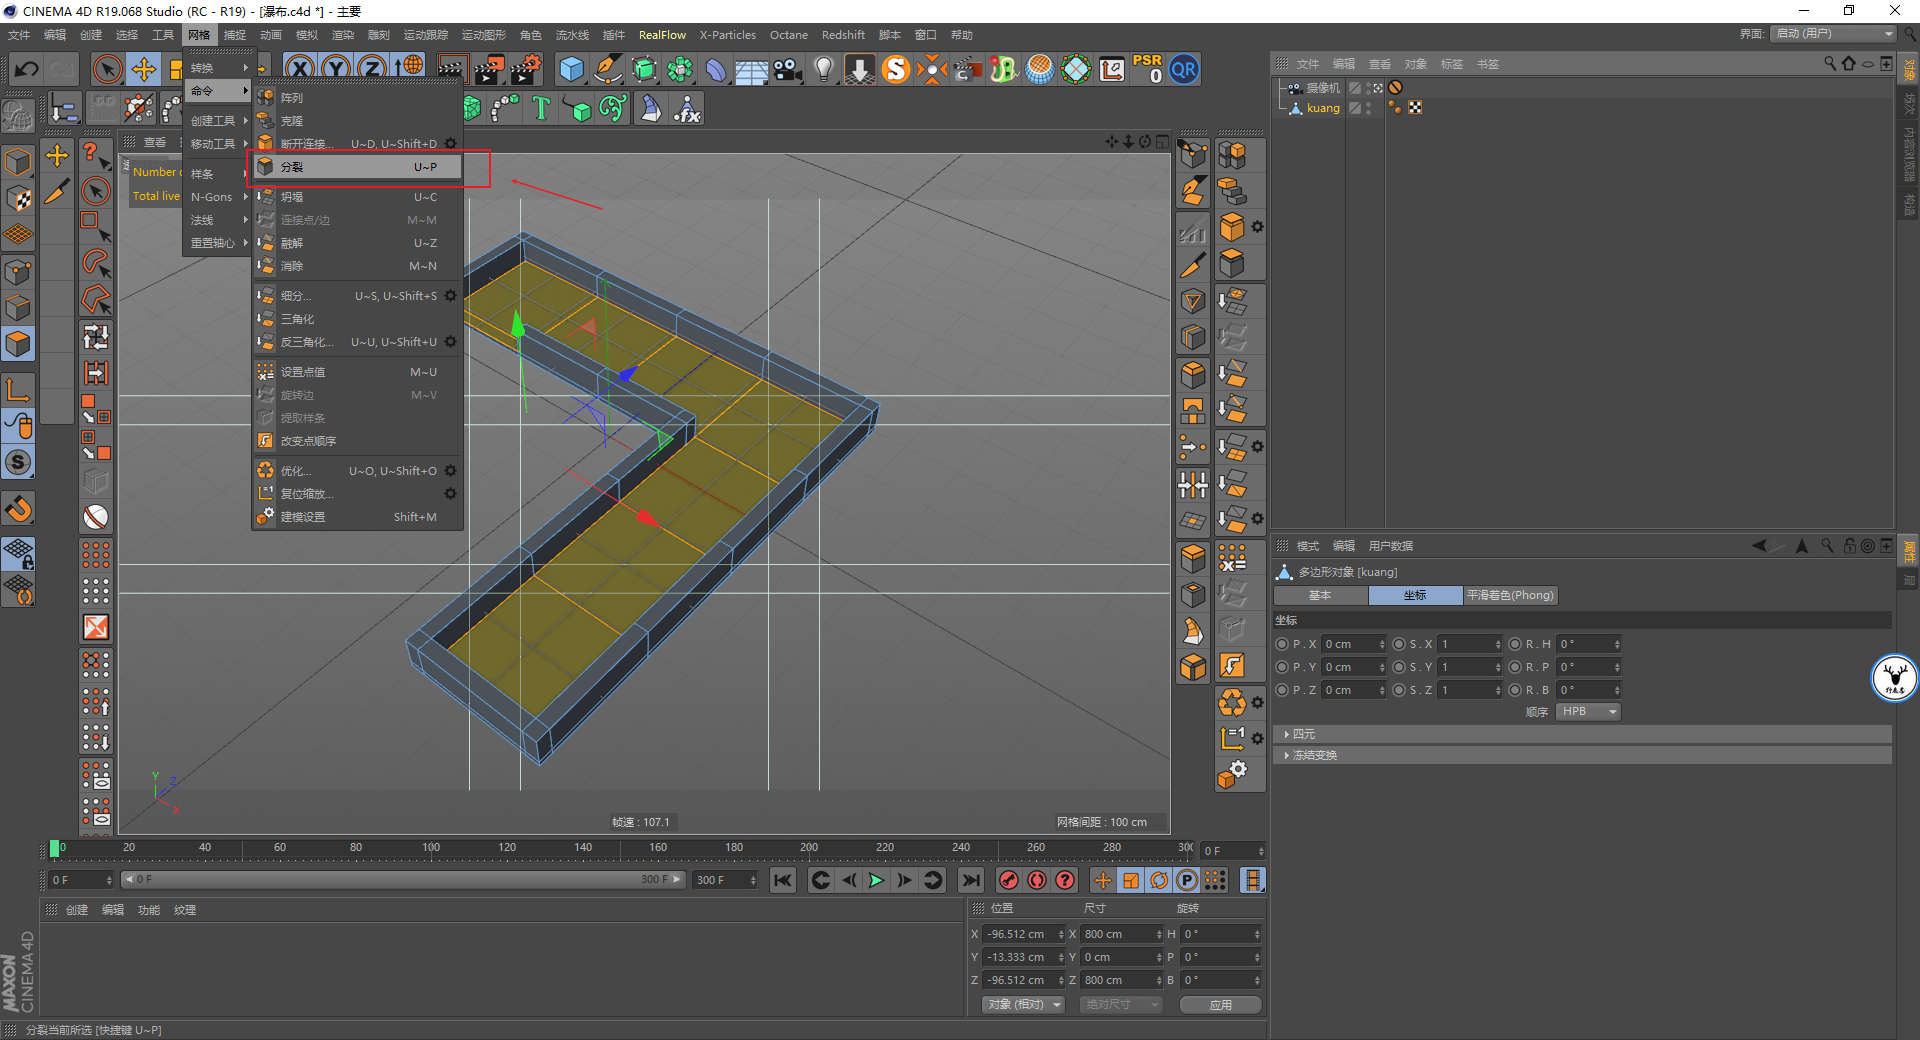The height and width of the screenshot is (1040, 1920).
Task: Open the 对象 (相对) coordinate mode dropdown
Action: (1024, 1004)
